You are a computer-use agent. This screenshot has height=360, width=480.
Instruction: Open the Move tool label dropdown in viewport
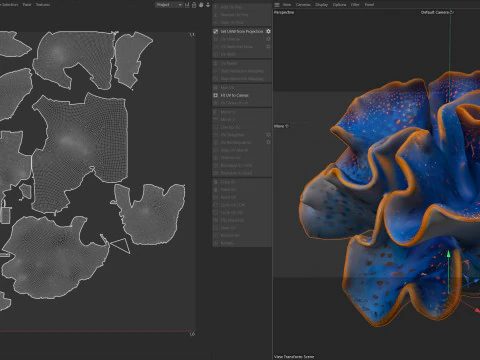coord(281,126)
